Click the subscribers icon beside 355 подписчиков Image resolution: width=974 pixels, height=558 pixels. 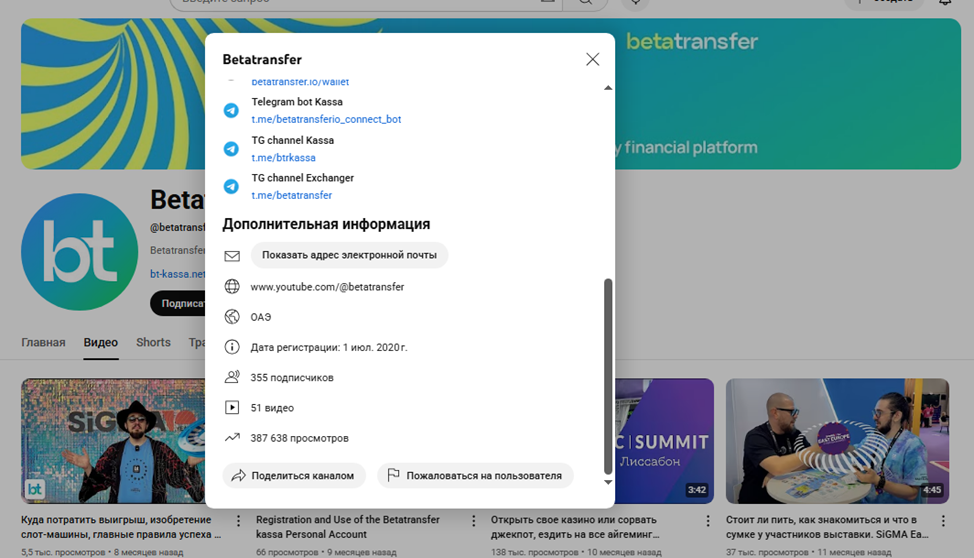(x=232, y=377)
